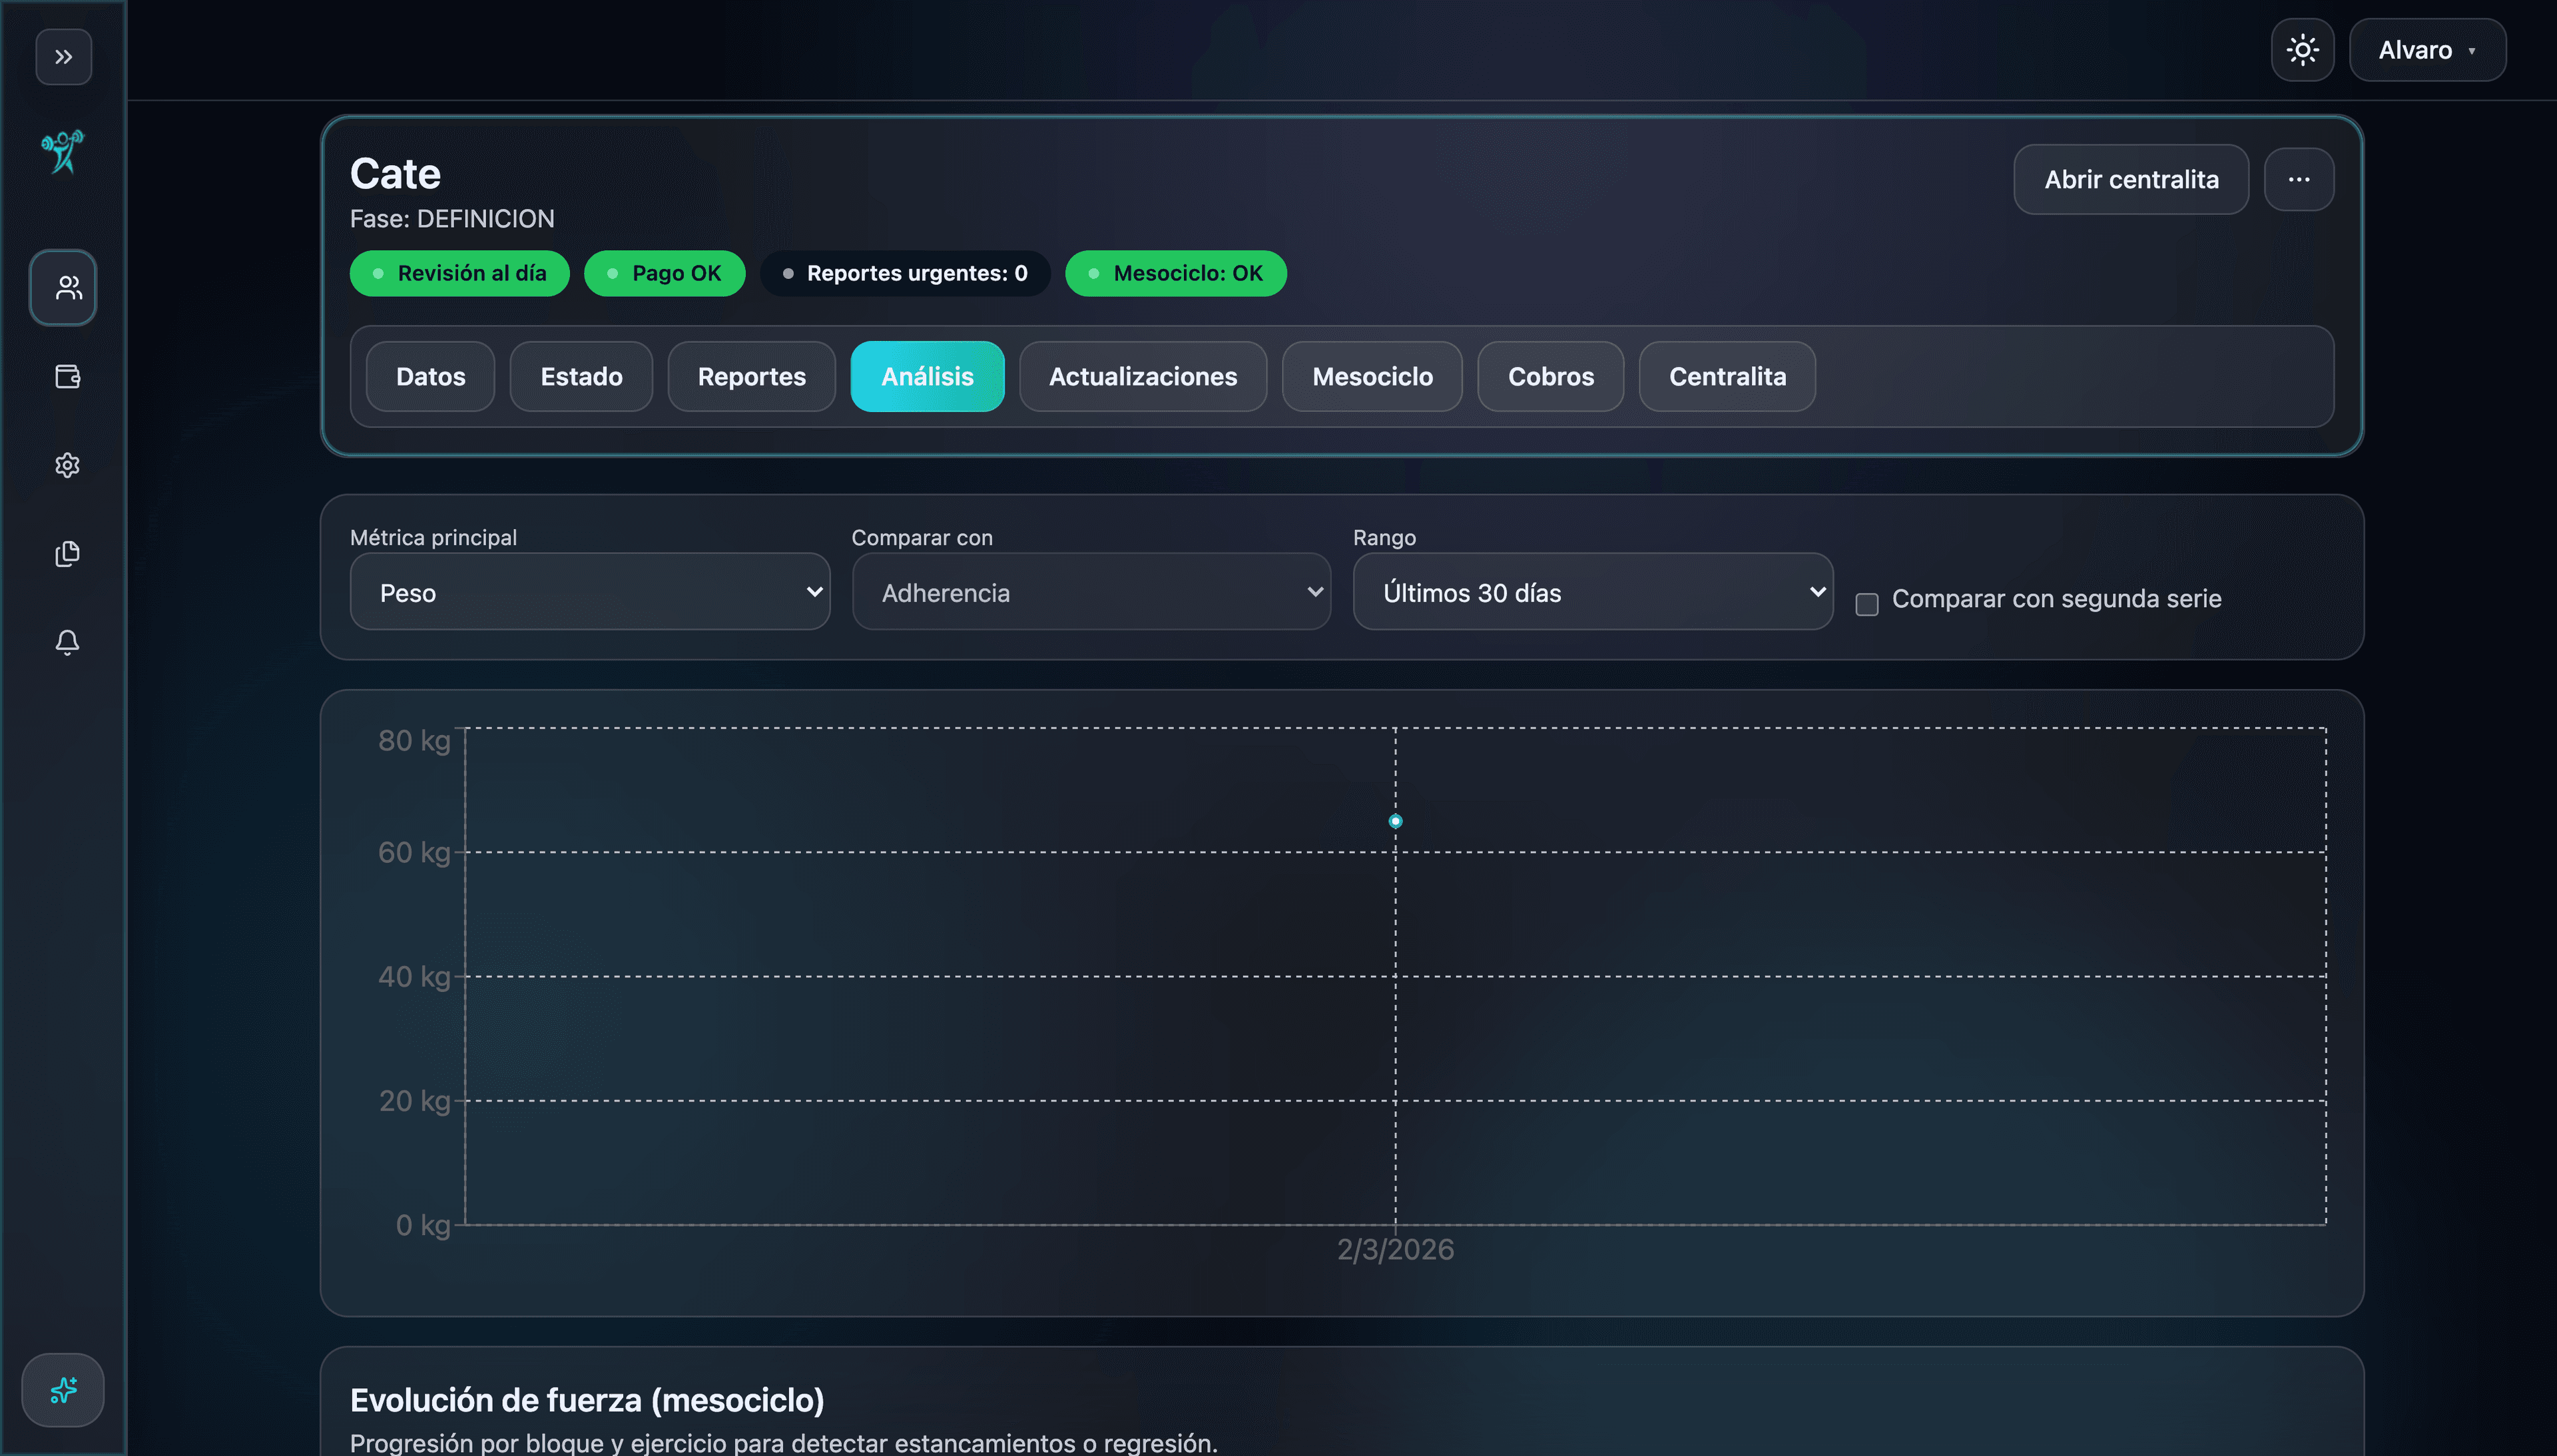Image resolution: width=2557 pixels, height=1456 pixels.
Task: Select the data point on the weight chart
Action: 1395,821
